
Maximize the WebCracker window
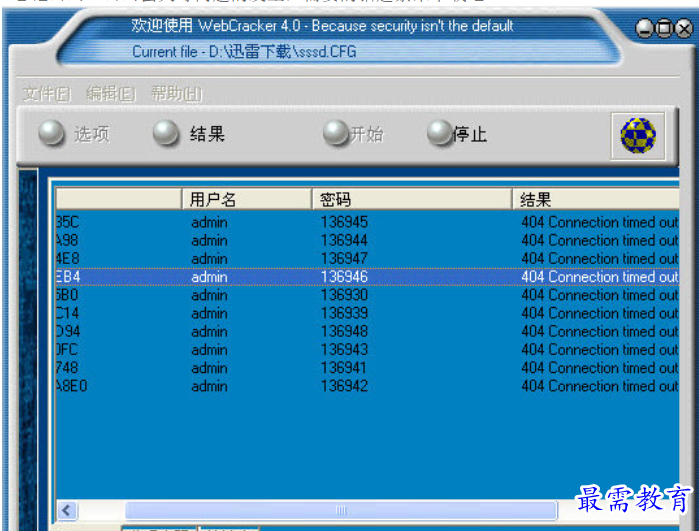(x=664, y=29)
